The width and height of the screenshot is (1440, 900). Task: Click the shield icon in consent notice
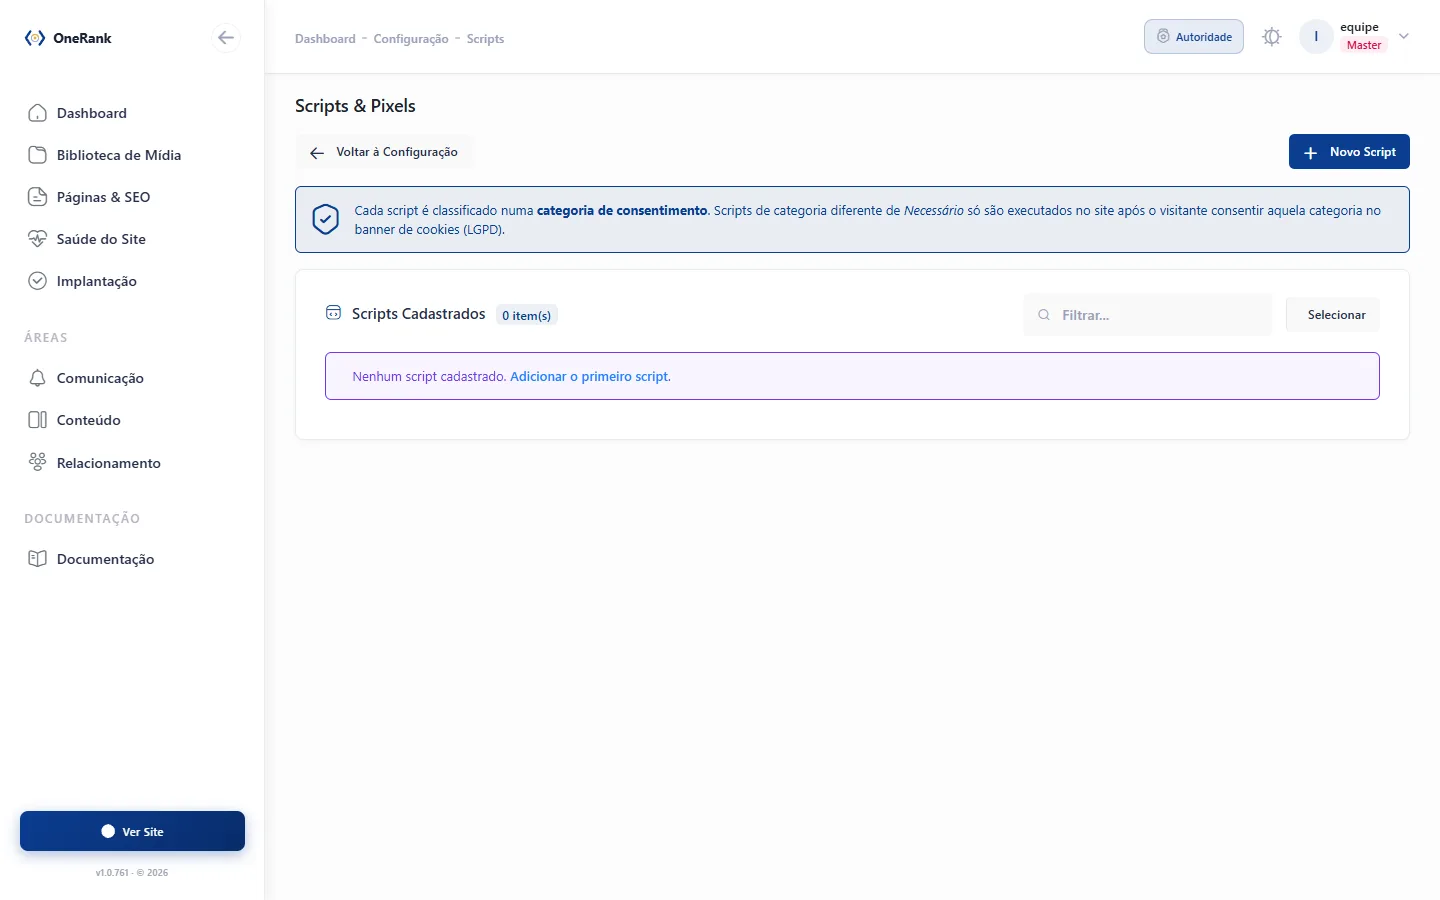[326, 219]
